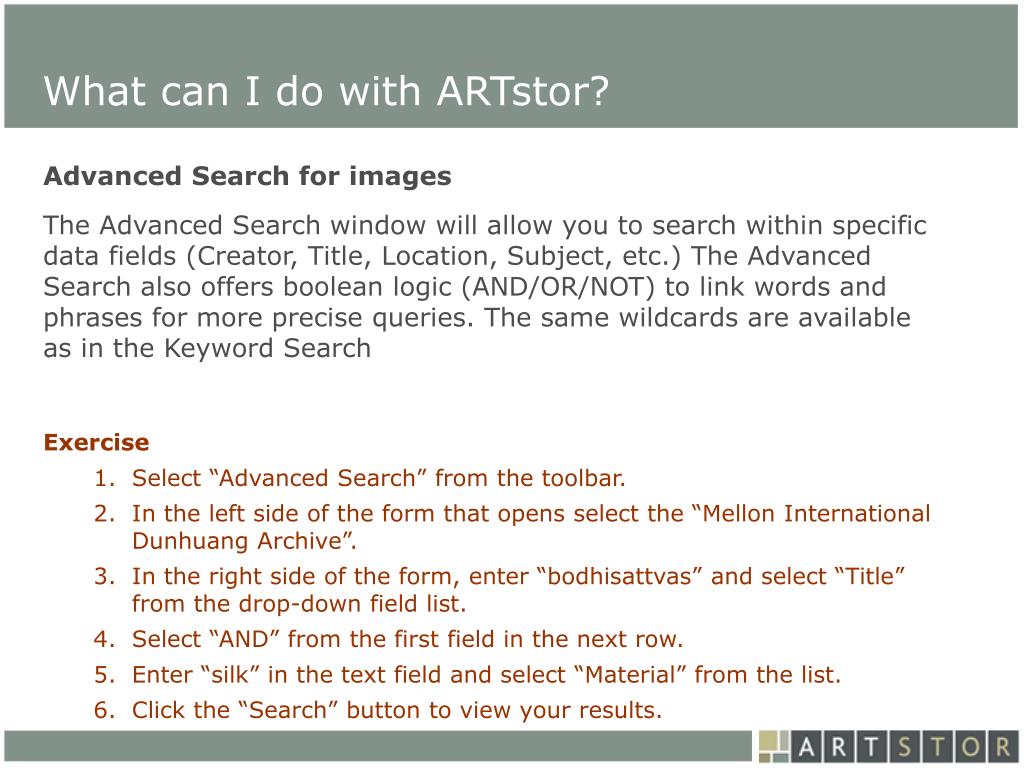Click the gray footer bar
The image size is (1024, 768).
point(377,746)
